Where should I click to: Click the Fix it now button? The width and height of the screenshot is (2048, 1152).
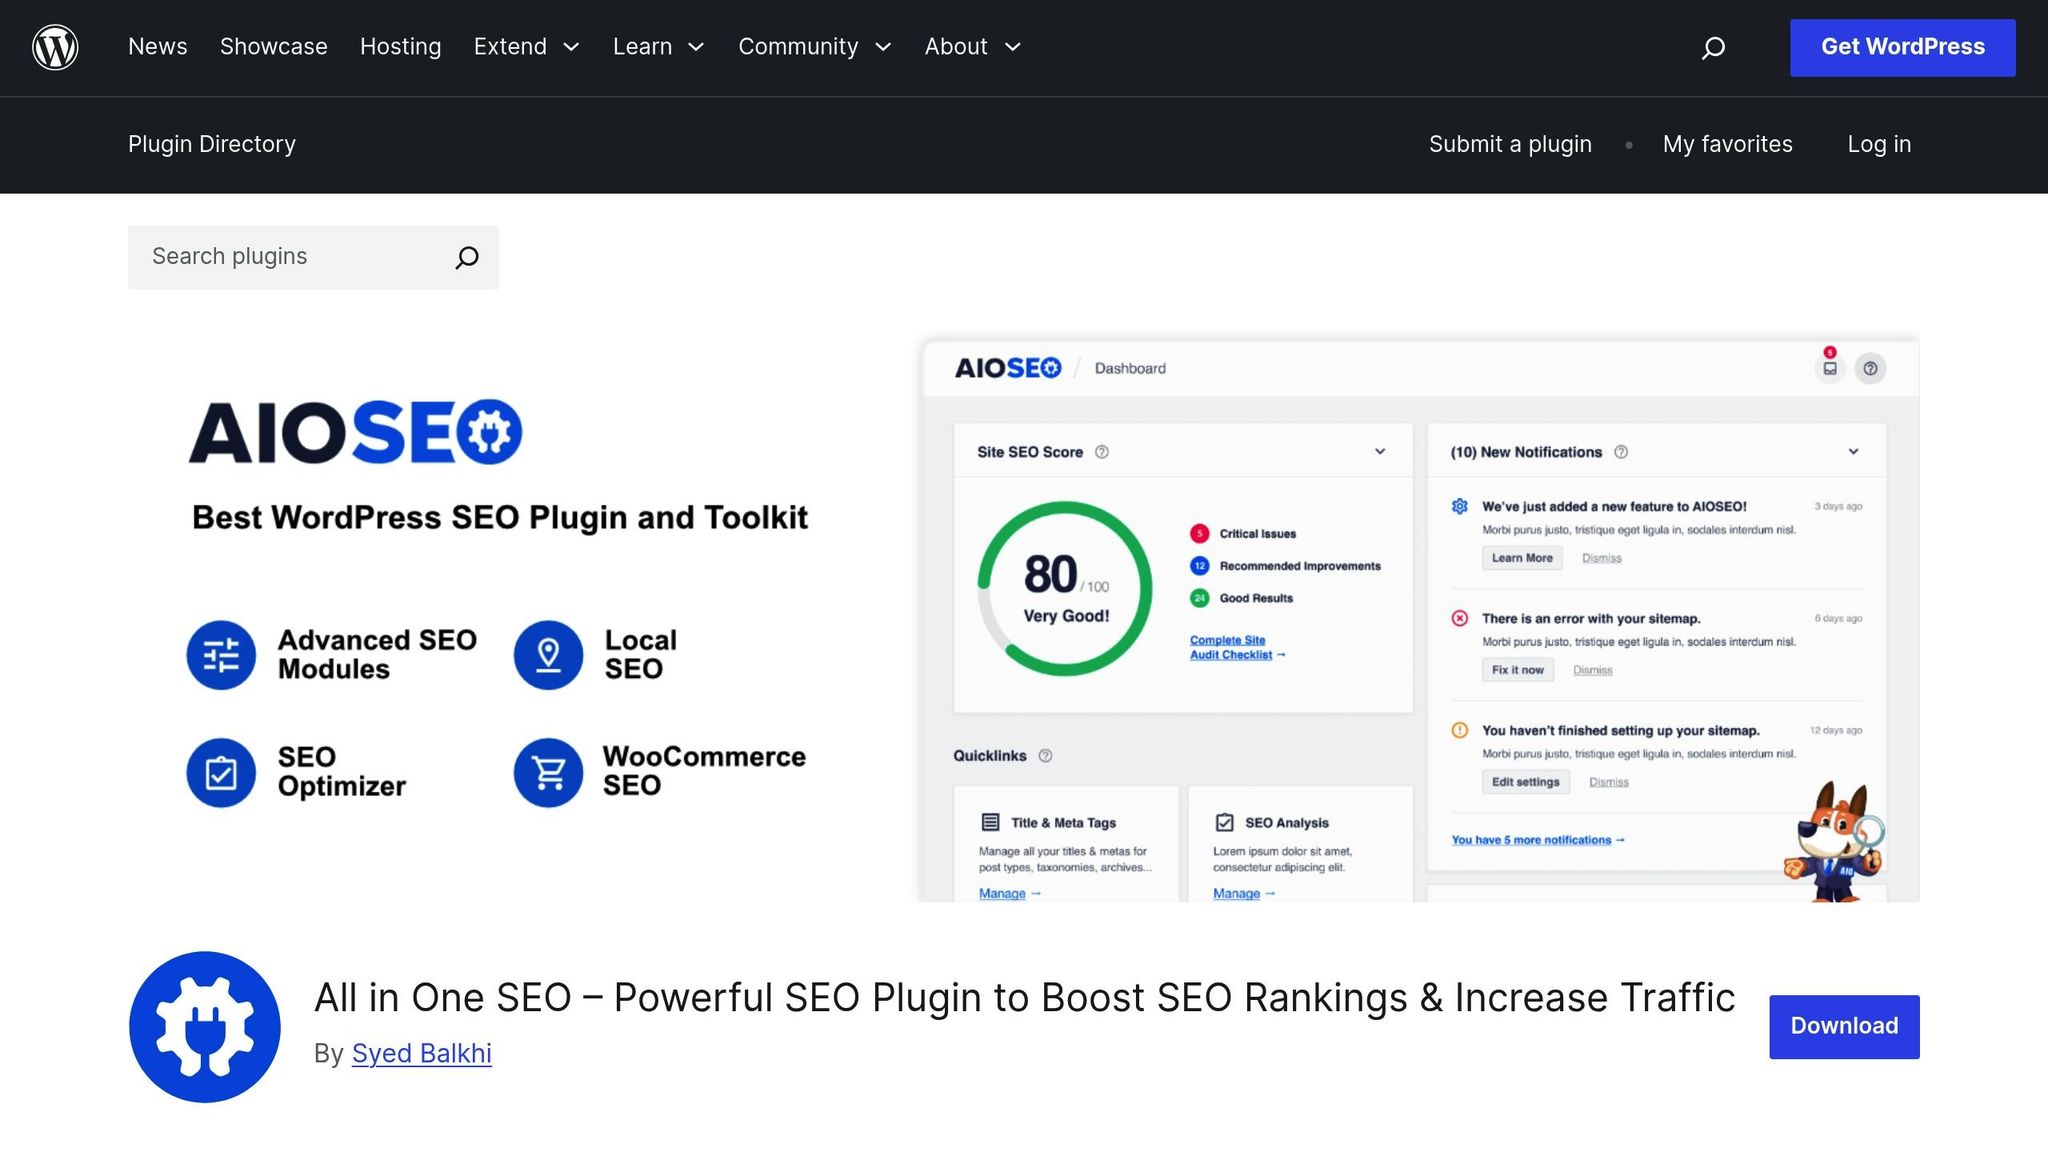tap(1517, 670)
